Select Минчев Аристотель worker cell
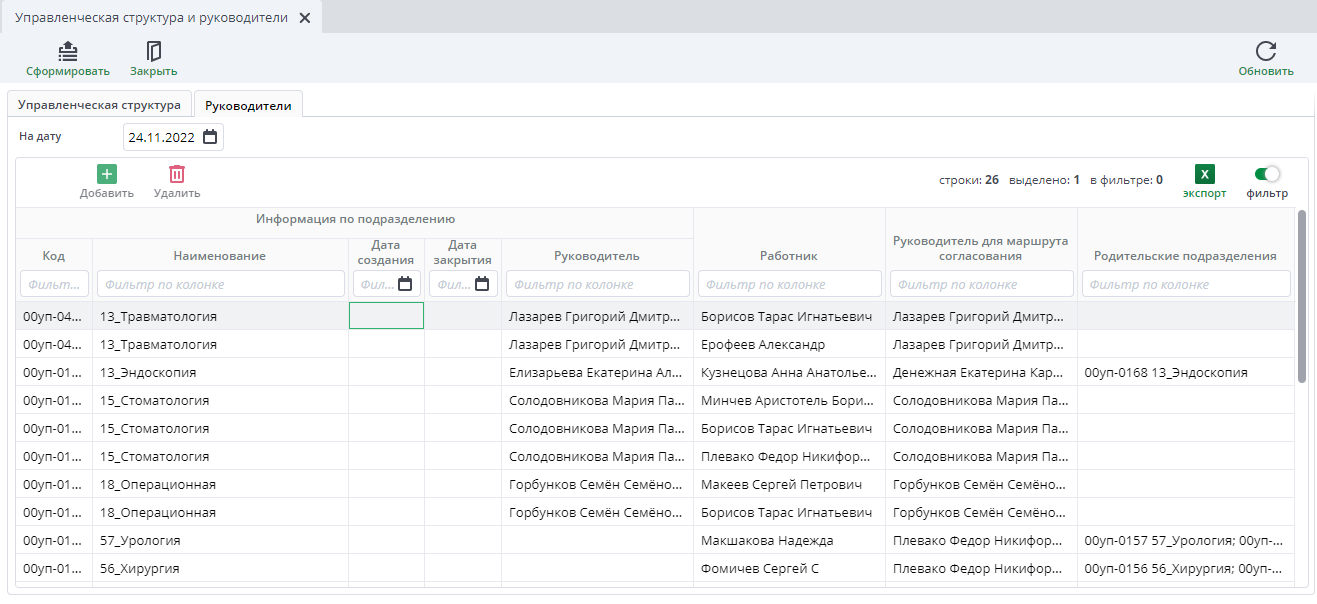 pyautogui.click(x=789, y=400)
